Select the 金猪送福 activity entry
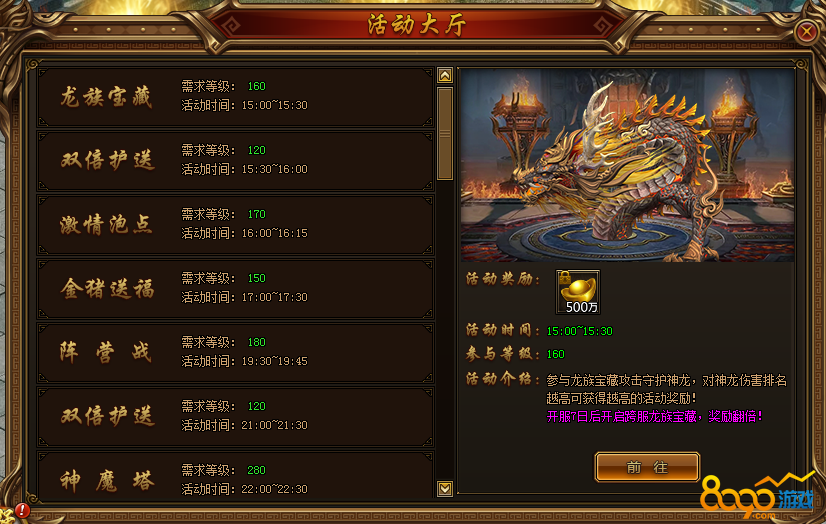This screenshot has width=826, height=524. [235, 289]
